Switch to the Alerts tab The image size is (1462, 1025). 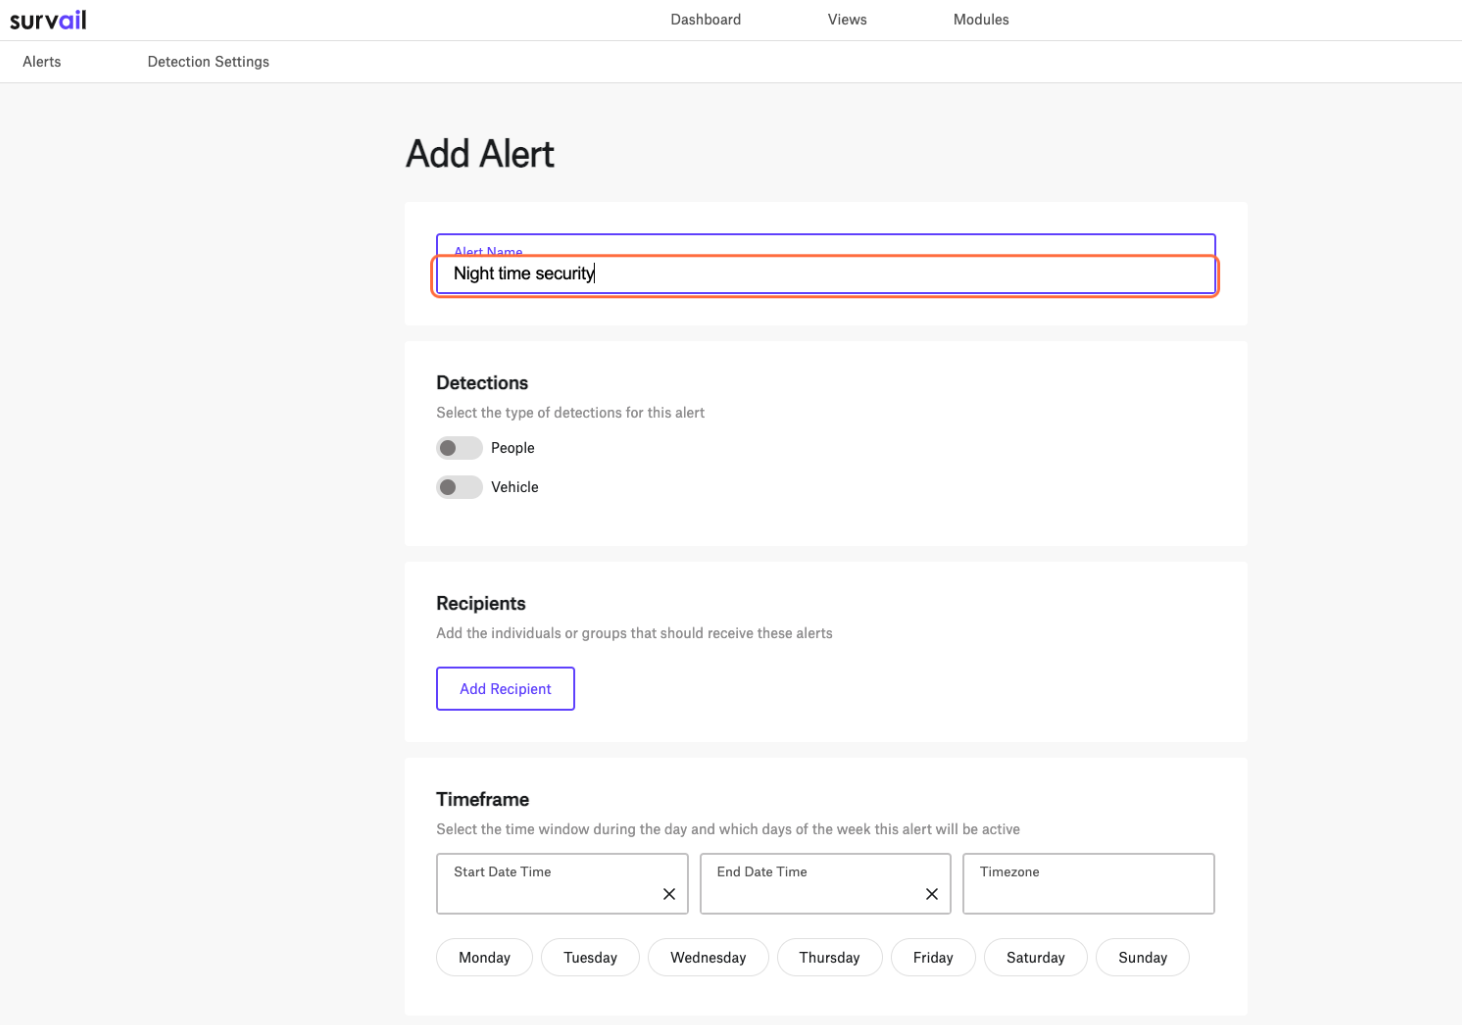[42, 61]
